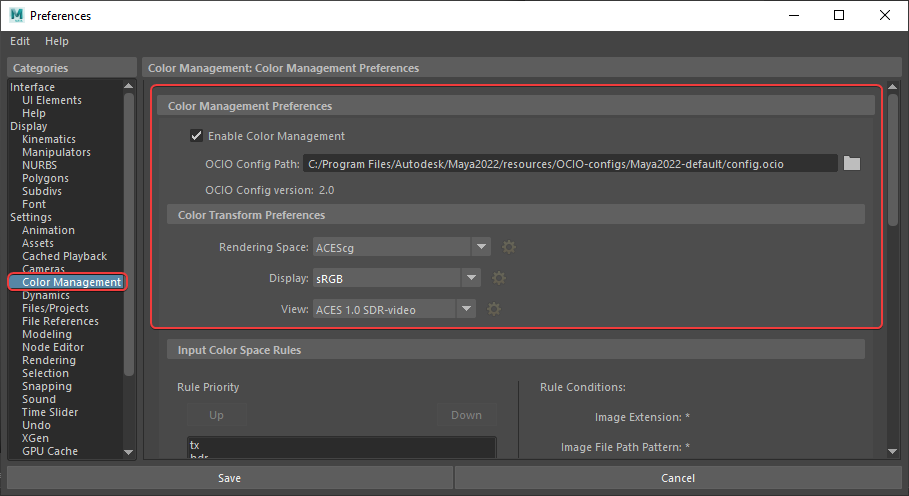
Task: Open the Help menu
Action: click(x=57, y=41)
